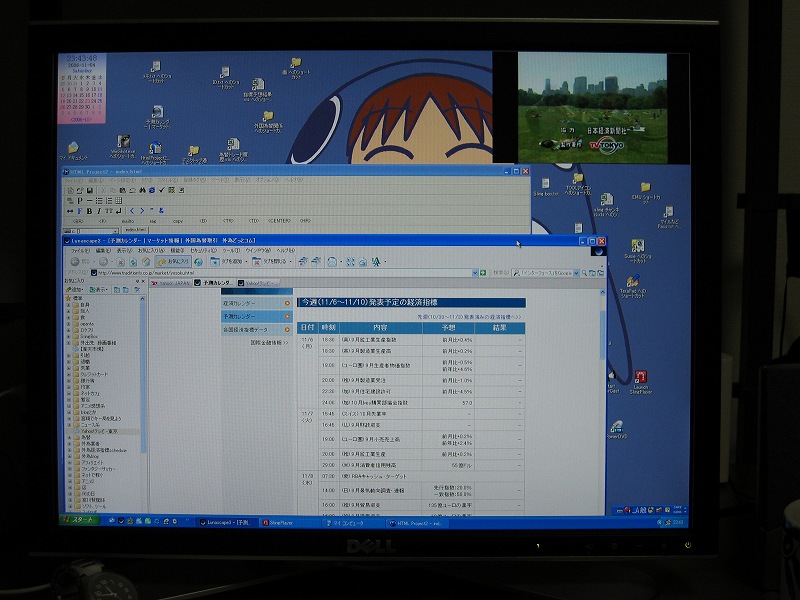Click Windows スタート button
800x600 pixels.
tap(79, 520)
